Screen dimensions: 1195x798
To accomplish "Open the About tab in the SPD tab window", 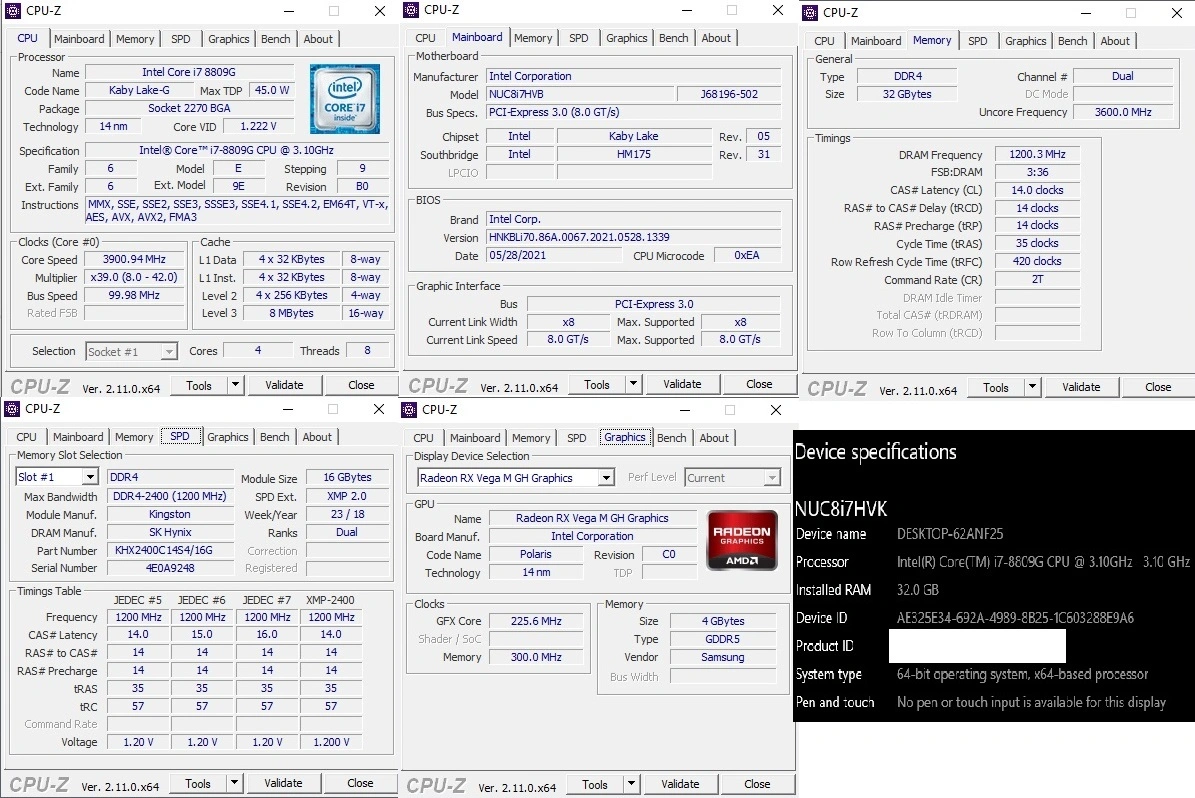I will pos(317,437).
